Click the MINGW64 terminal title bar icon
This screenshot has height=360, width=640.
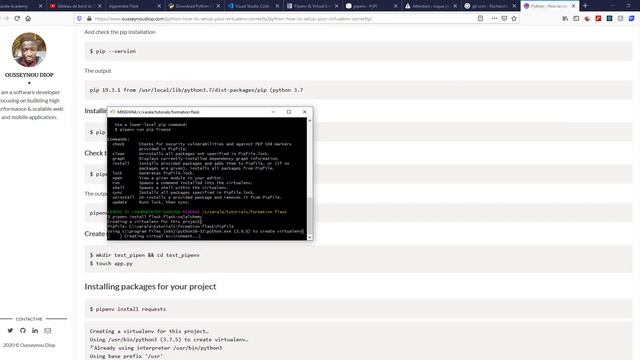click(113, 112)
